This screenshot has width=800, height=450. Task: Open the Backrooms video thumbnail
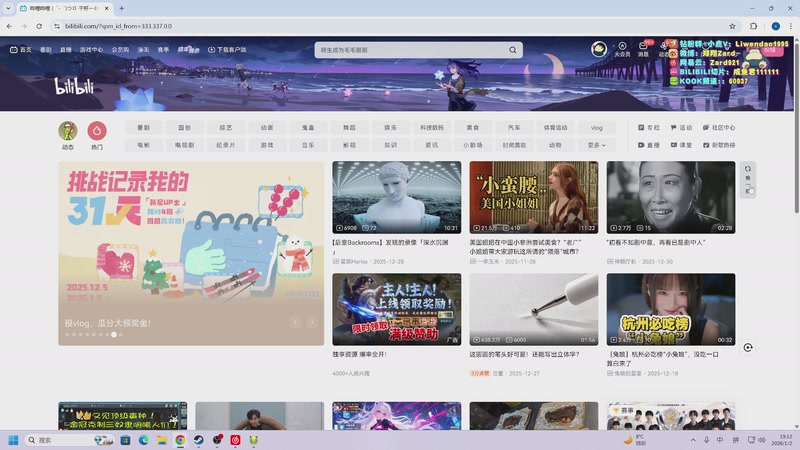click(396, 197)
